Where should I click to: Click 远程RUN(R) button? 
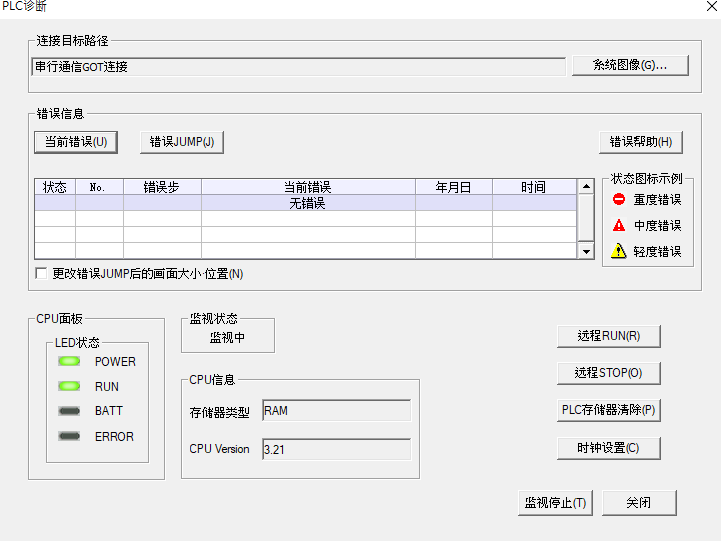coord(608,336)
